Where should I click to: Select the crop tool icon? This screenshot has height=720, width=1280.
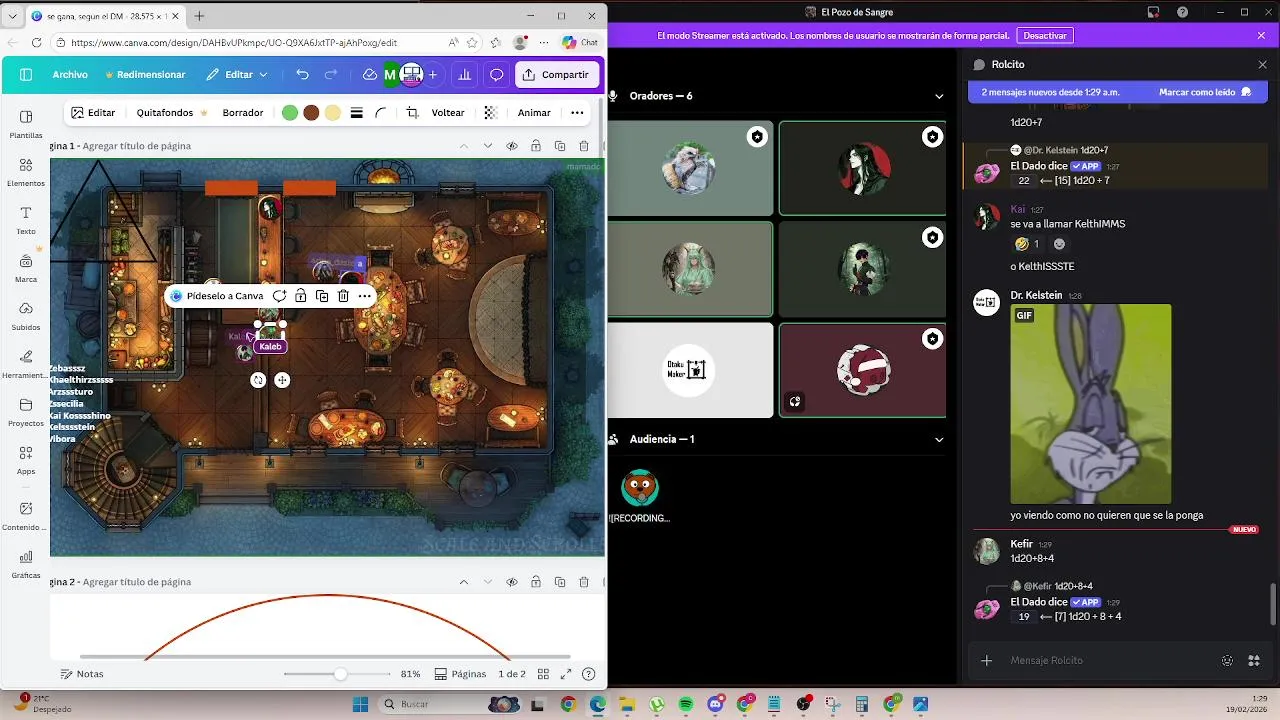click(x=412, y=113)
